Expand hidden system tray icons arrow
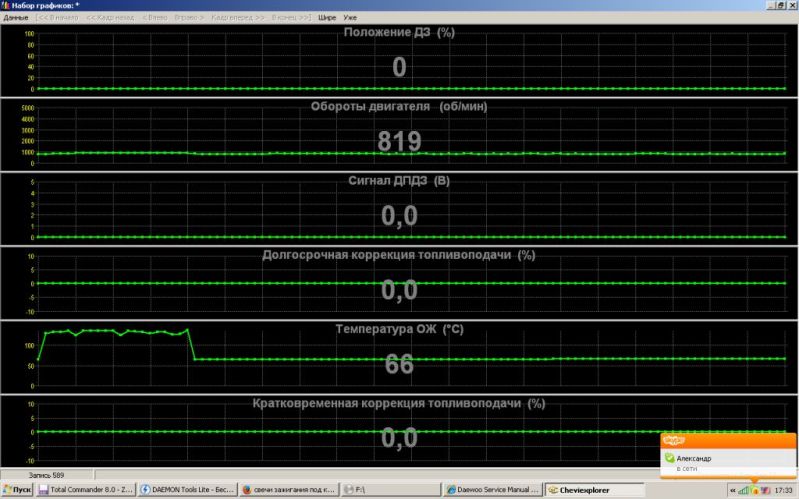This screenshot has width=799, height=499. [x=732, y=490]
